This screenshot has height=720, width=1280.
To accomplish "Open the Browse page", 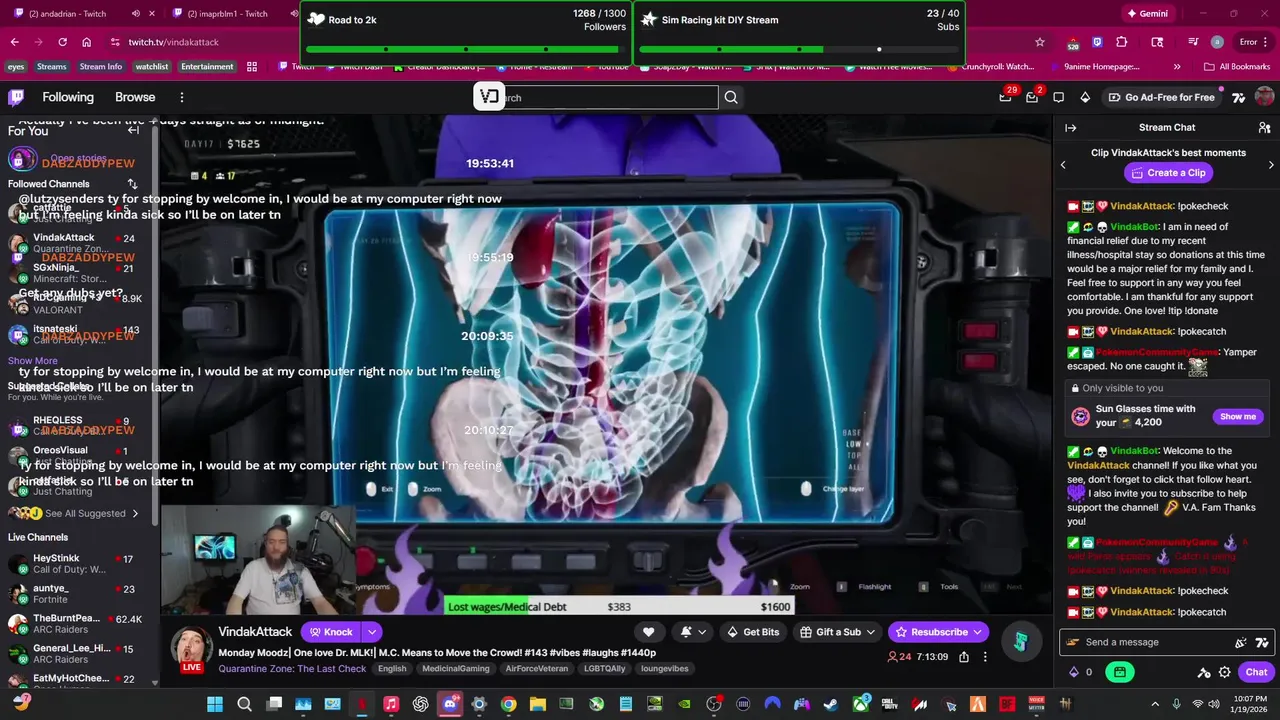I will point(135,97).
